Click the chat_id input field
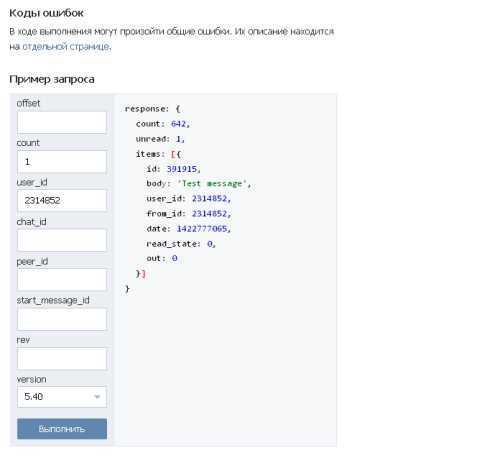The image size is (500, 458). (62, 240)
